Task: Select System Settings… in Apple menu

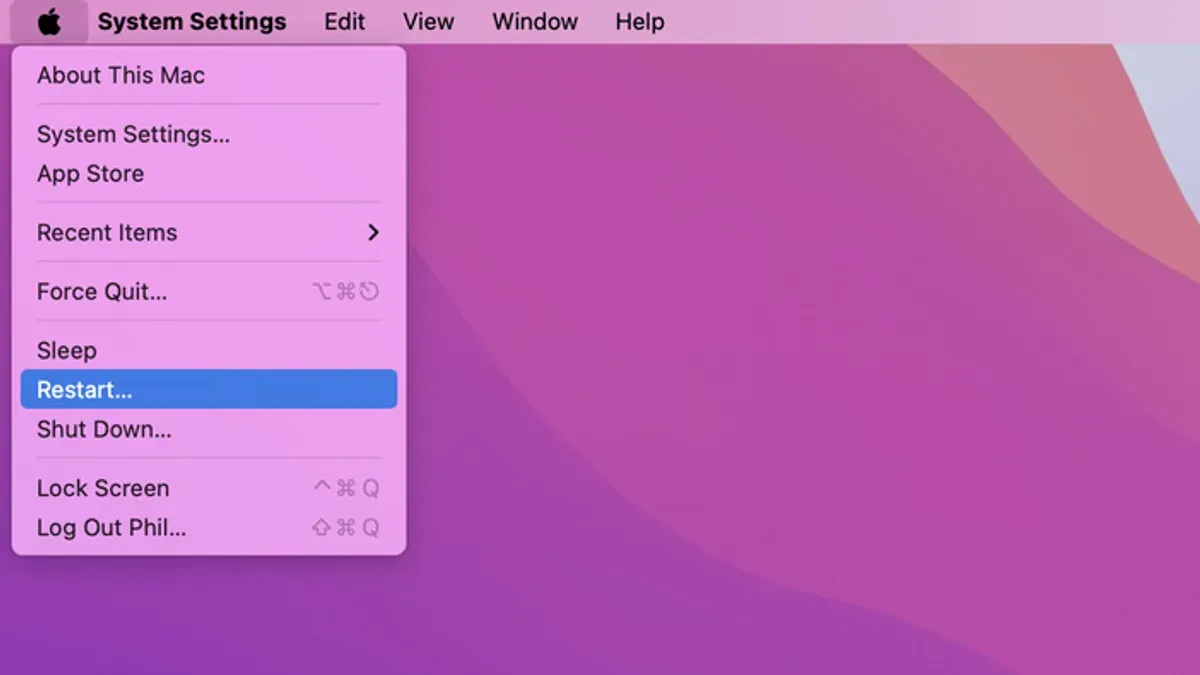Action: pyautogui.click(x=209, y=134)
